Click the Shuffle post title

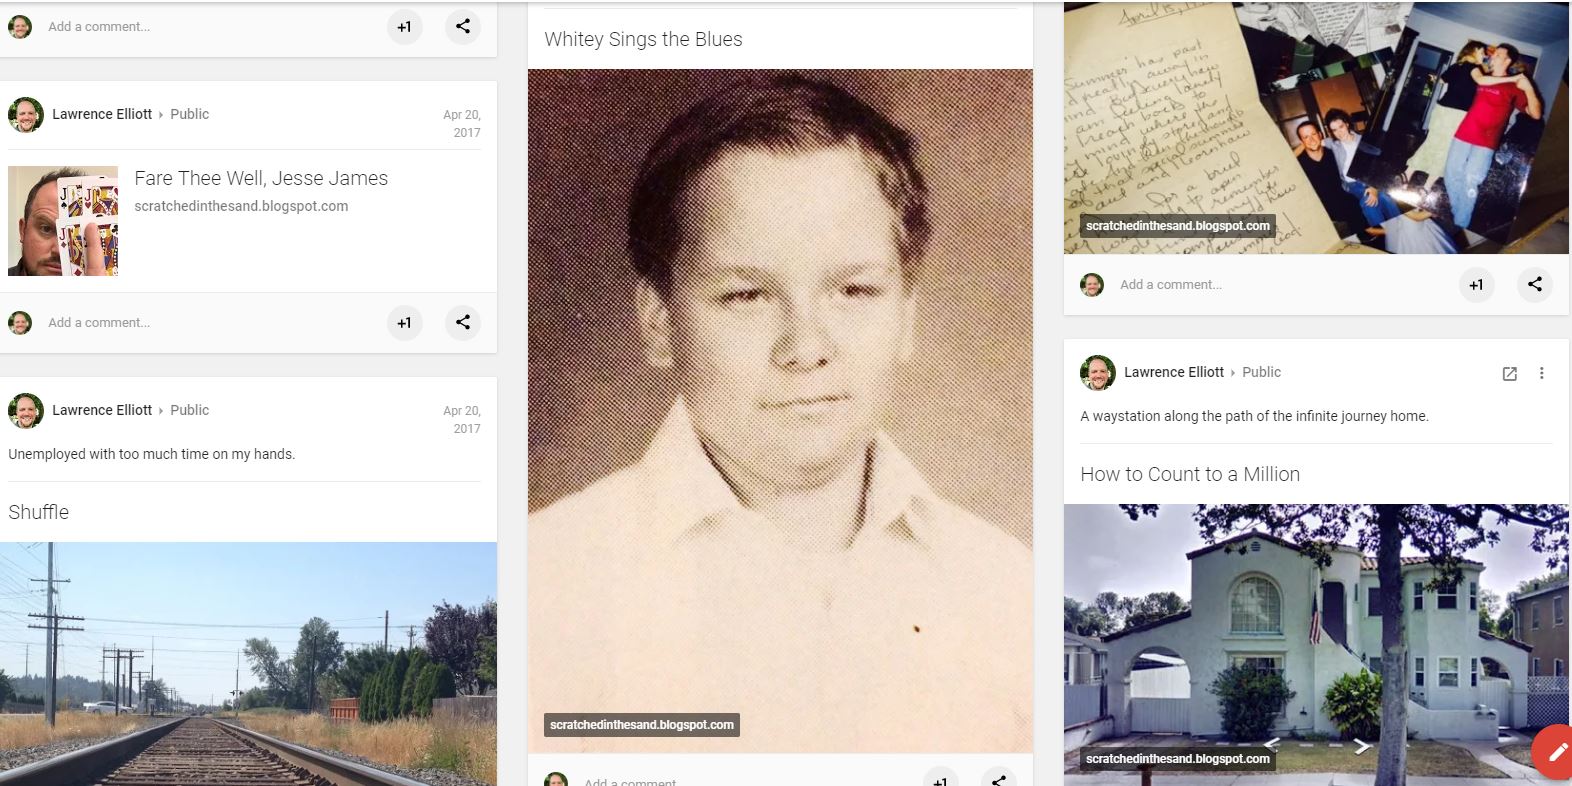(x=39, y=512)
